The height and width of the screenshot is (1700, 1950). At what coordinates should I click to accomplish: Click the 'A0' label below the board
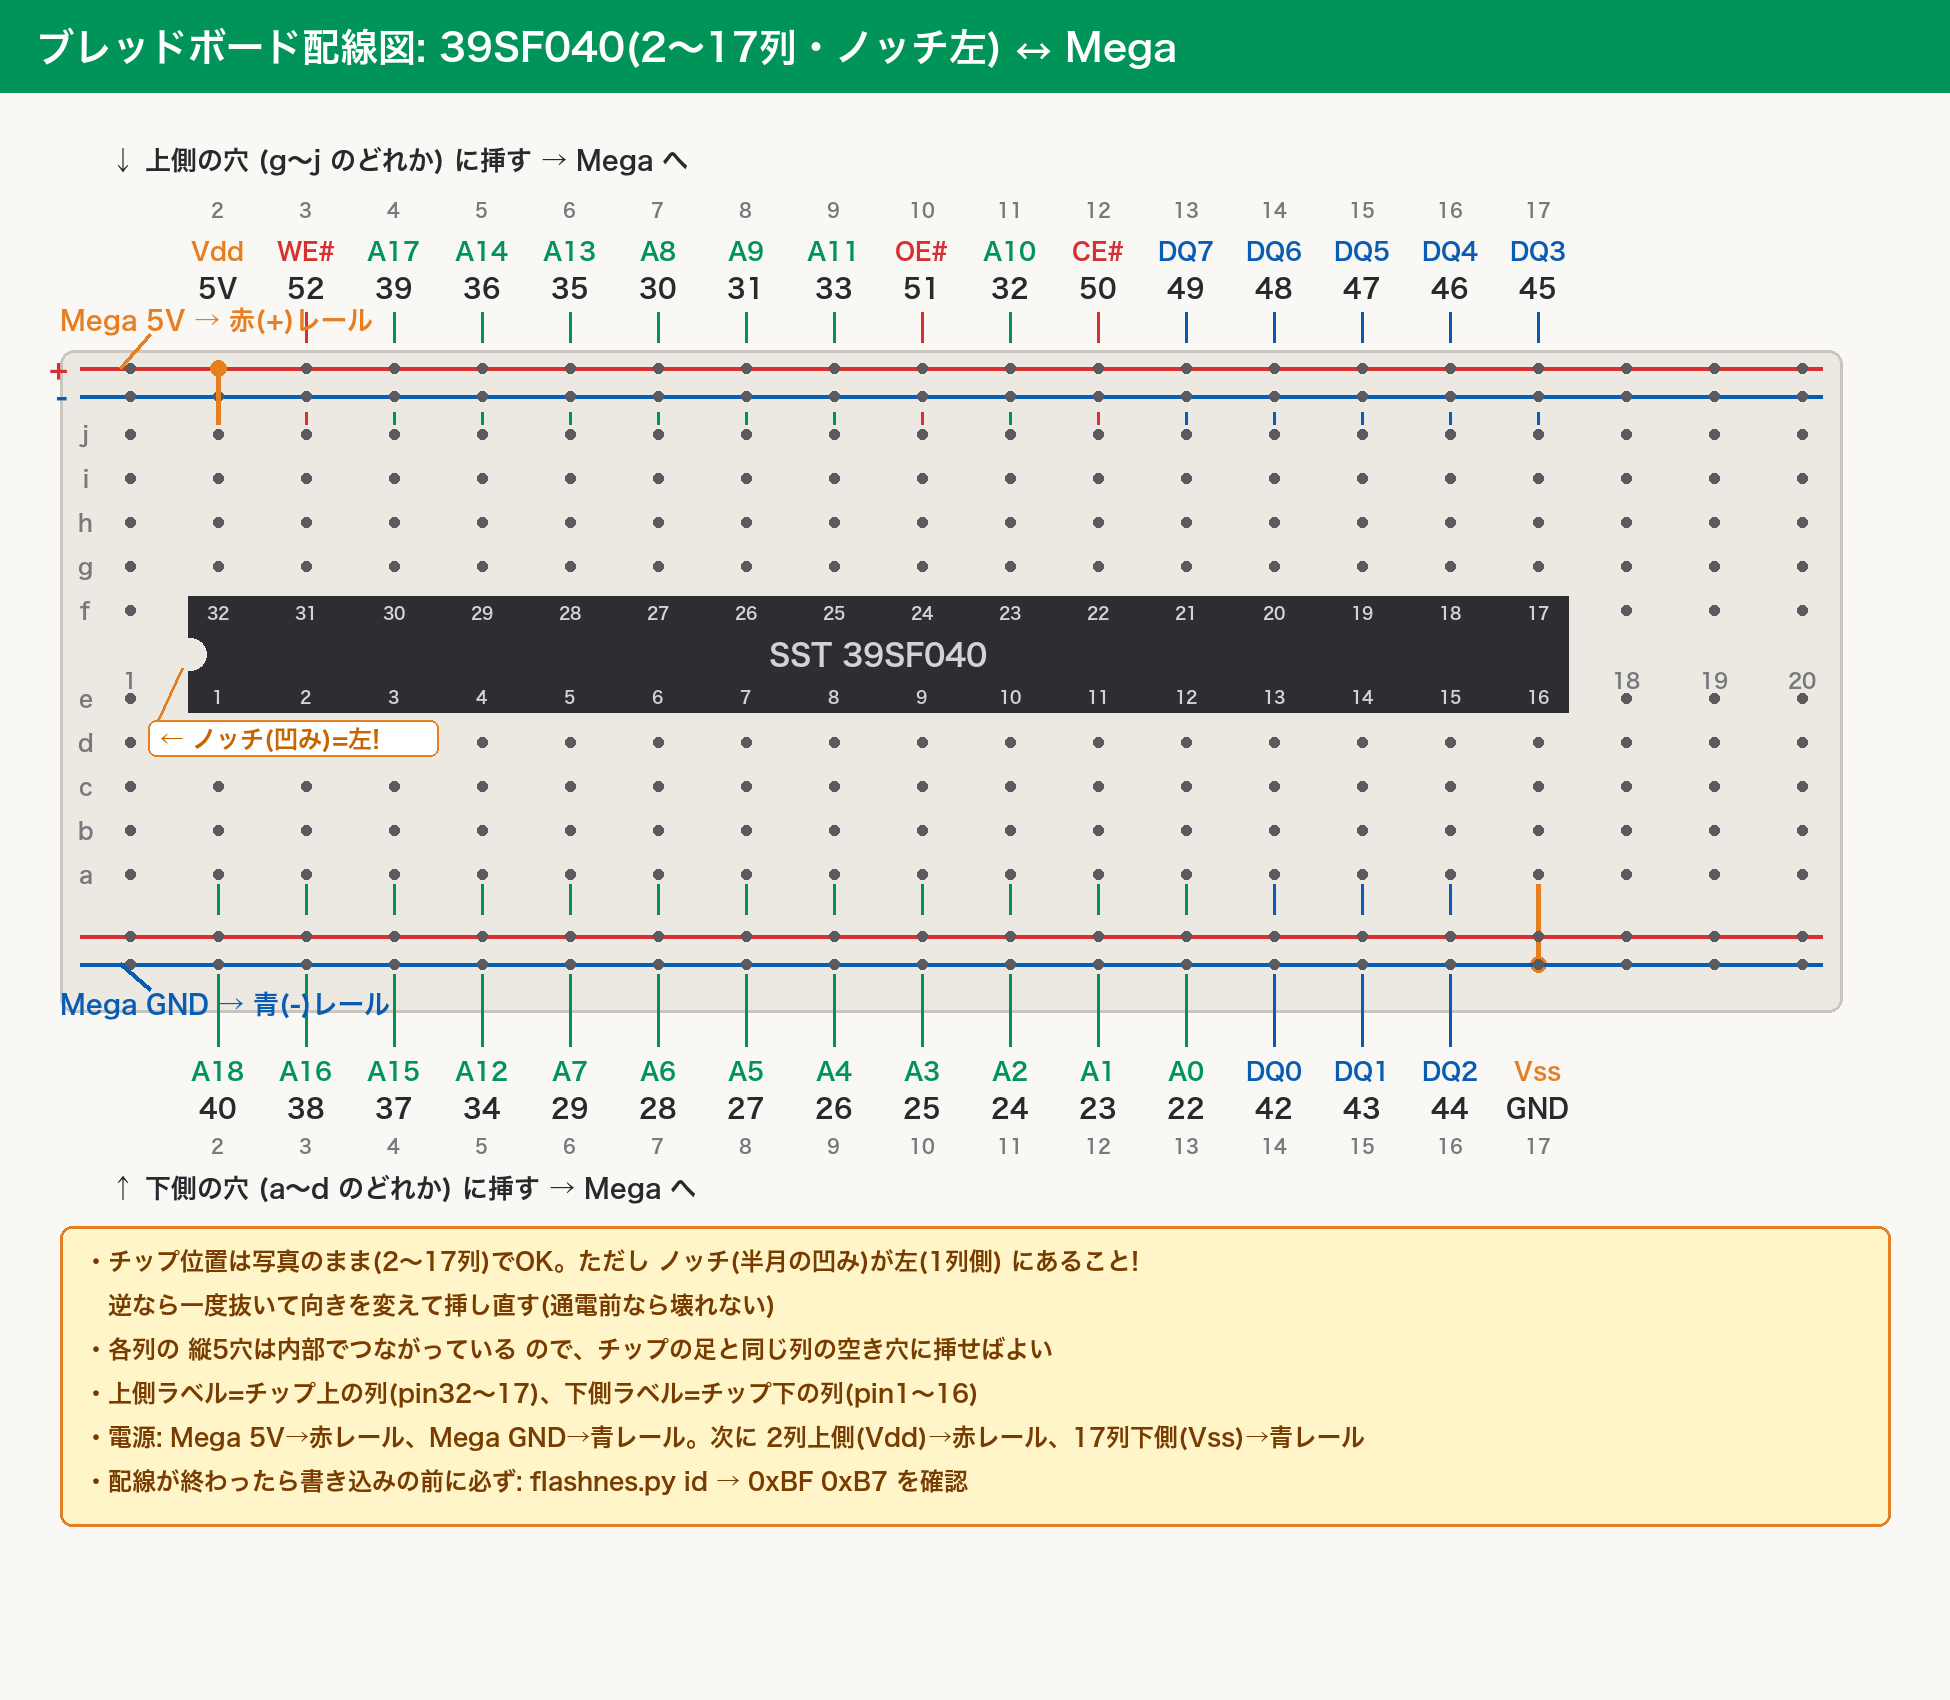click(x=1185, y=1071)
